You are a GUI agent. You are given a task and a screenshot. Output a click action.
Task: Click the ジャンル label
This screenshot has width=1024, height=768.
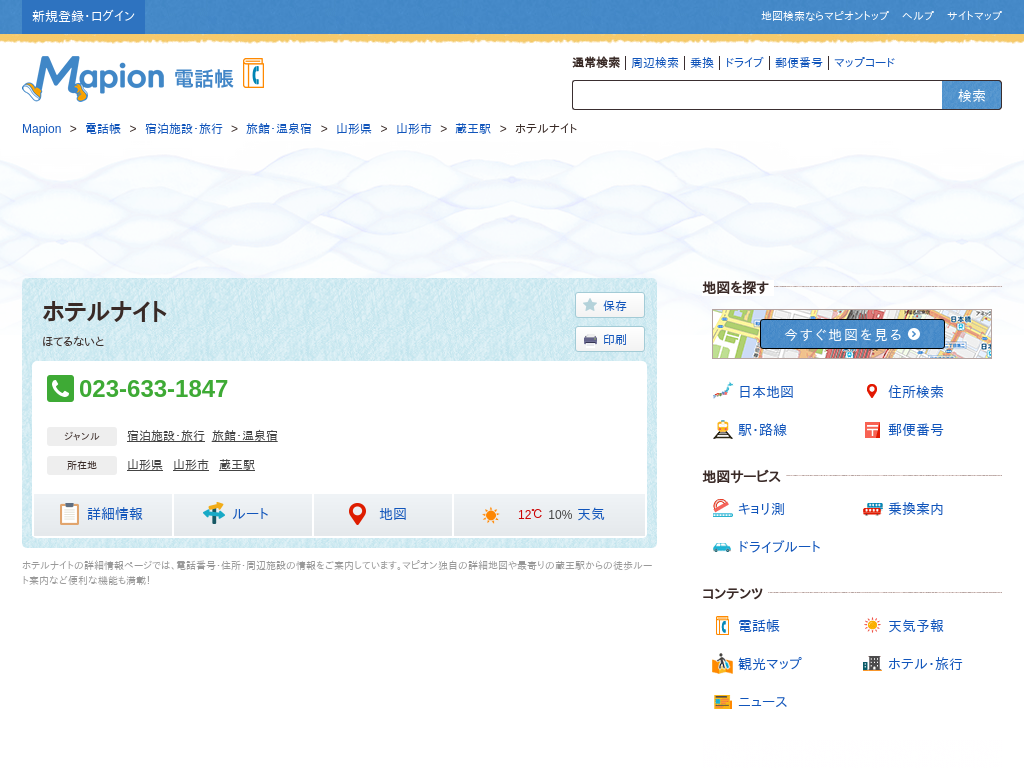coord(82,436)
